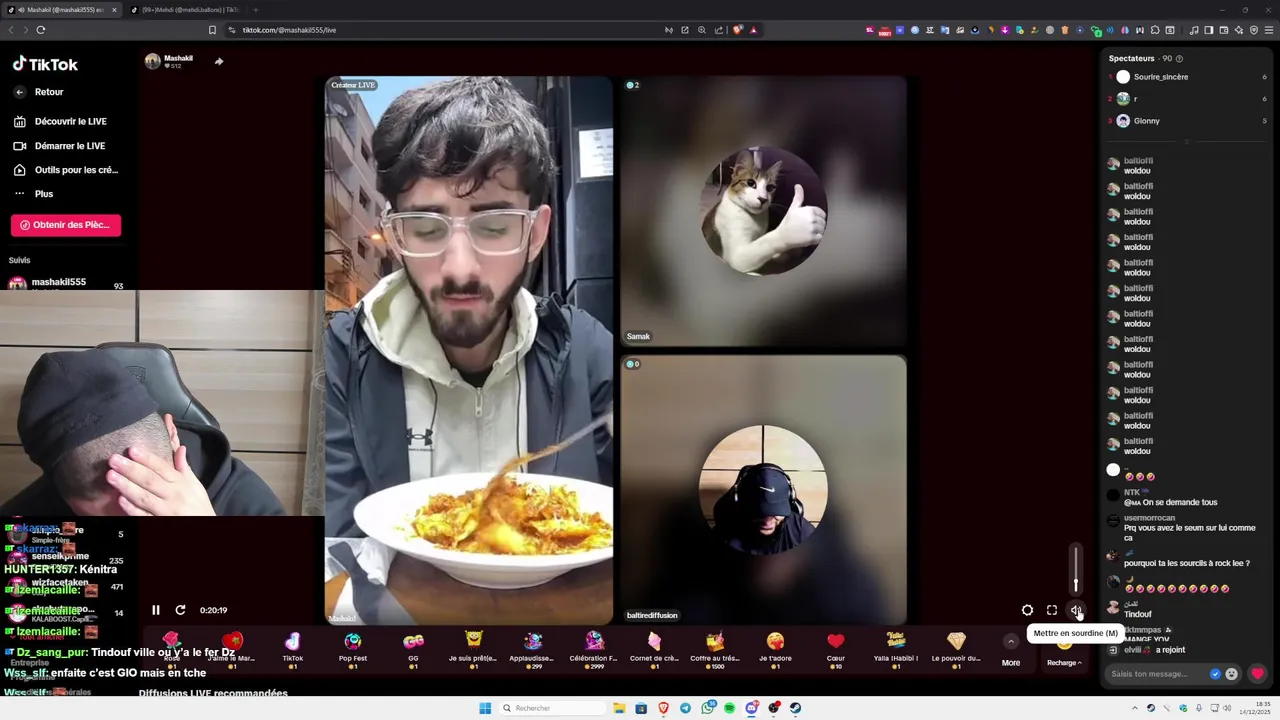This screenshot has height=720, width=1280.
Task: Show hidden system tray icons
Action: coord(1136,708)
